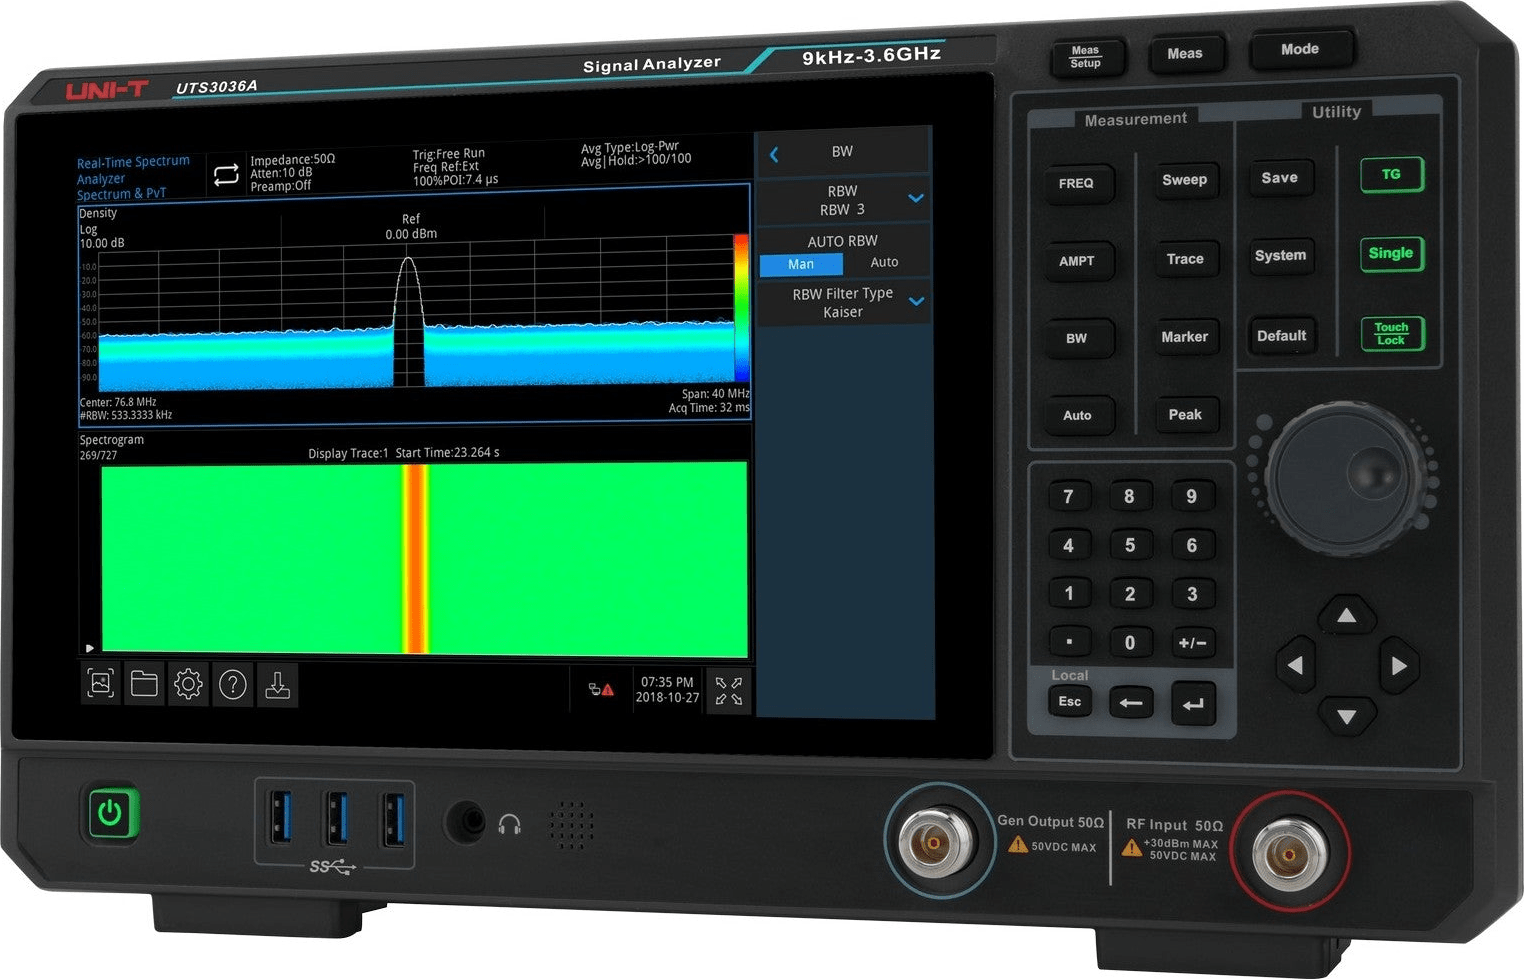Viewport: 1524px width, 979px height.
Task: Hit the backspace arrow key
Action: (1131, 703)
